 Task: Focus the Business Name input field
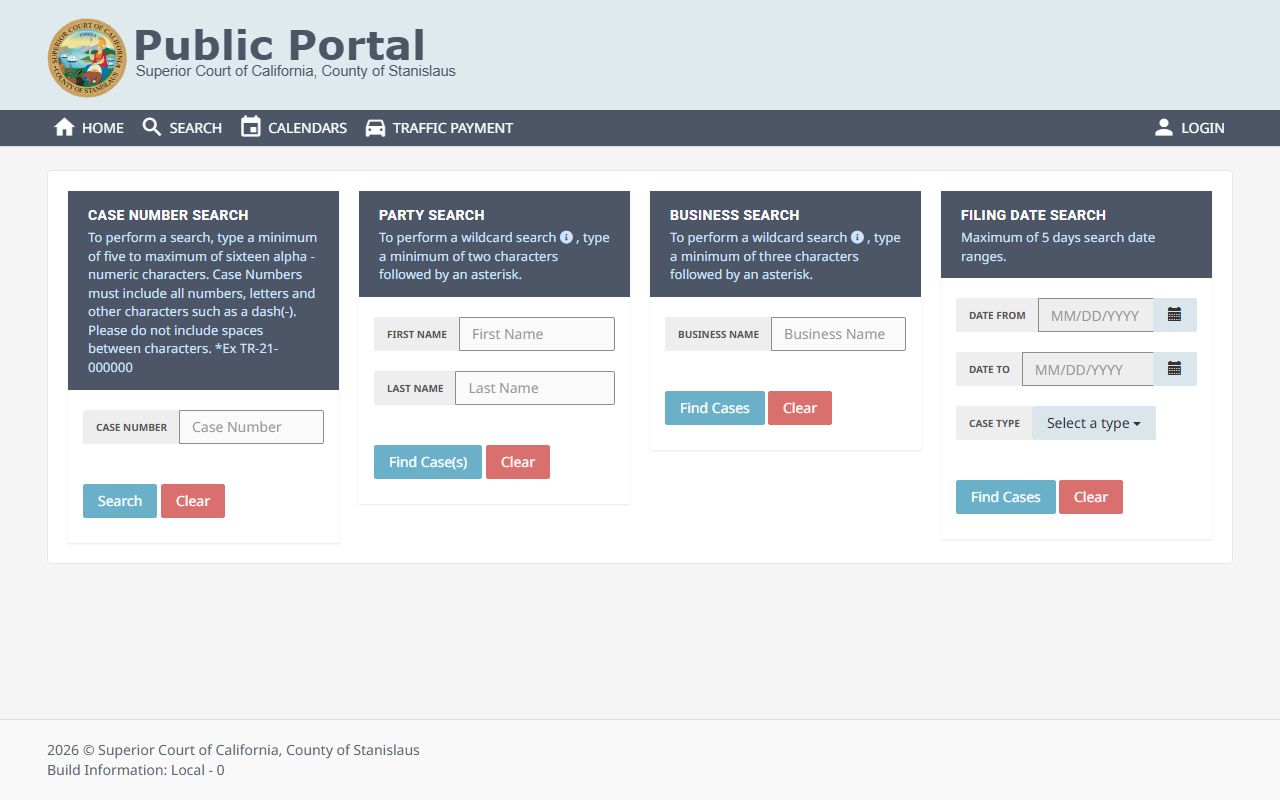tap(838, 334)
